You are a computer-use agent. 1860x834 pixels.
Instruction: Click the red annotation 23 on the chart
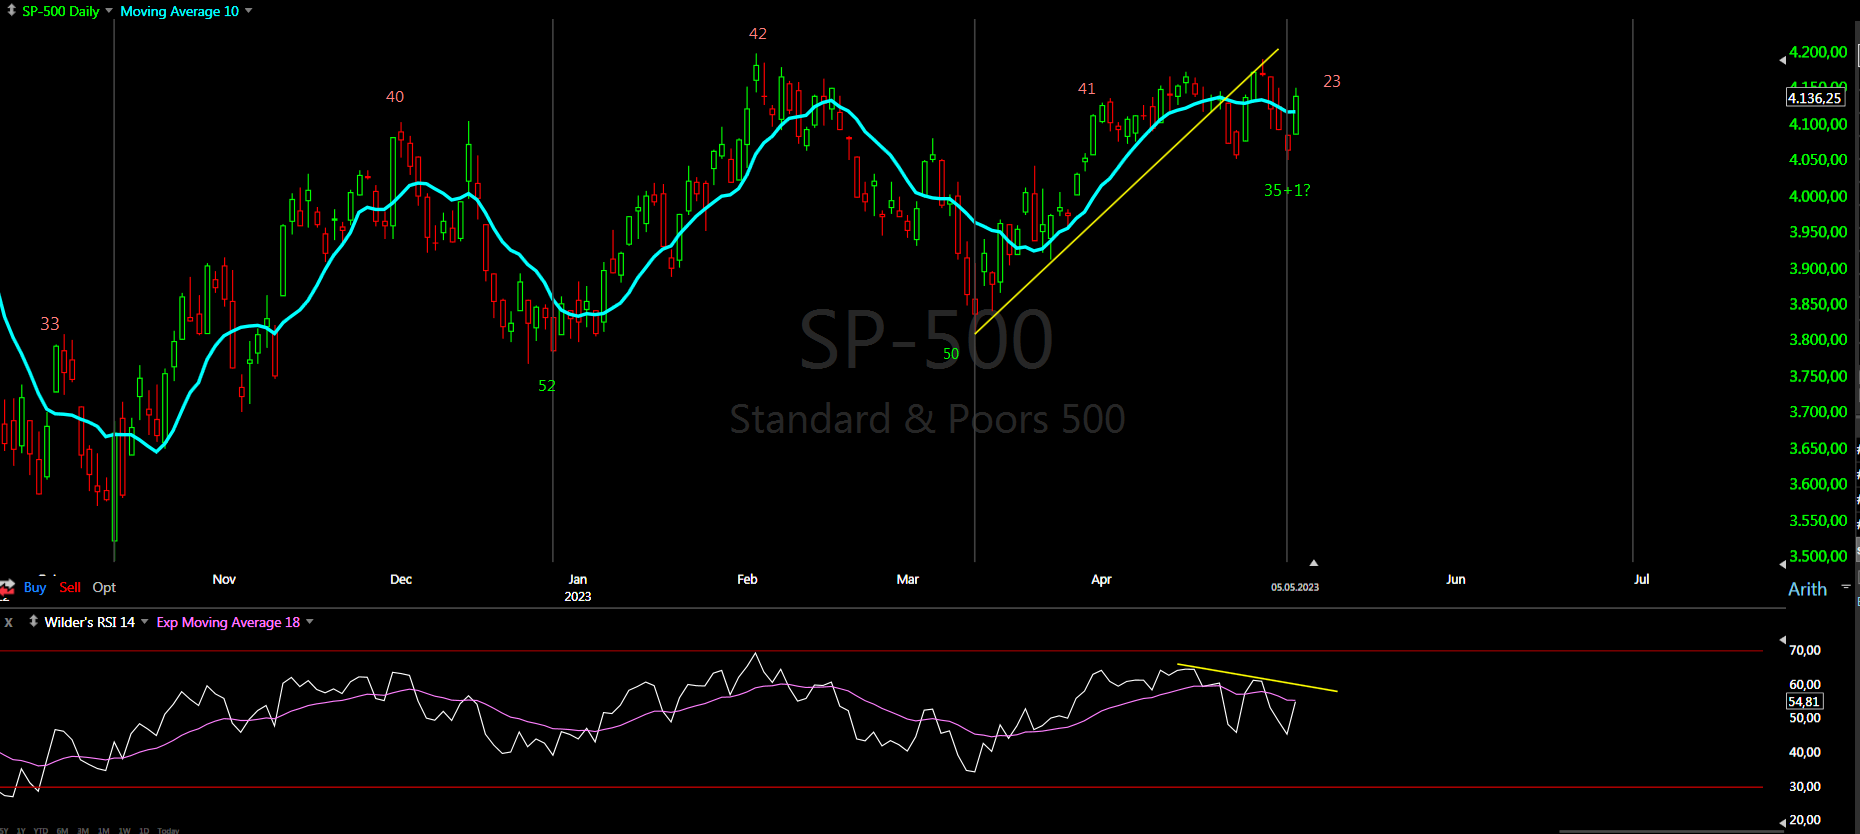(1332, 82)
